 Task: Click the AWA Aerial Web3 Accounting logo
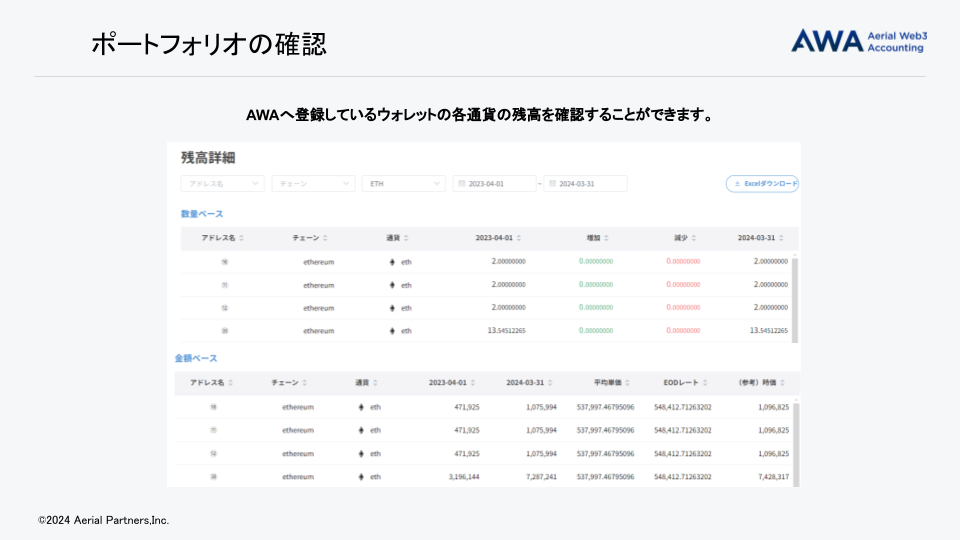[x=859, y=41]
